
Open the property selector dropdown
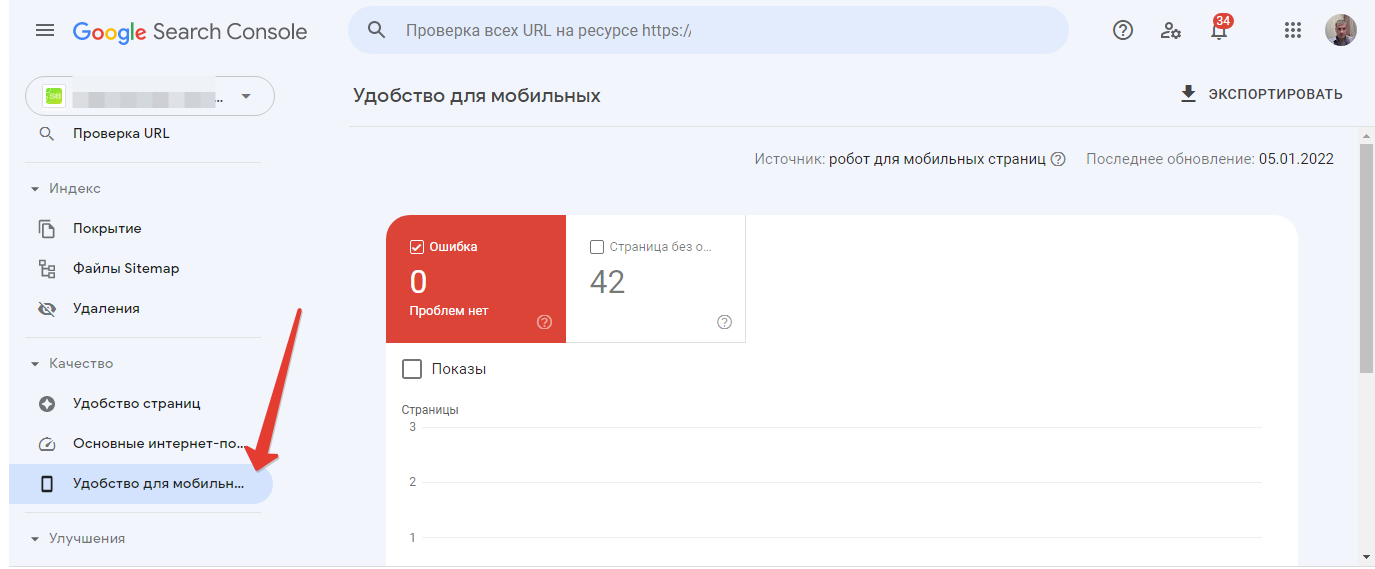tap(150, 96)
